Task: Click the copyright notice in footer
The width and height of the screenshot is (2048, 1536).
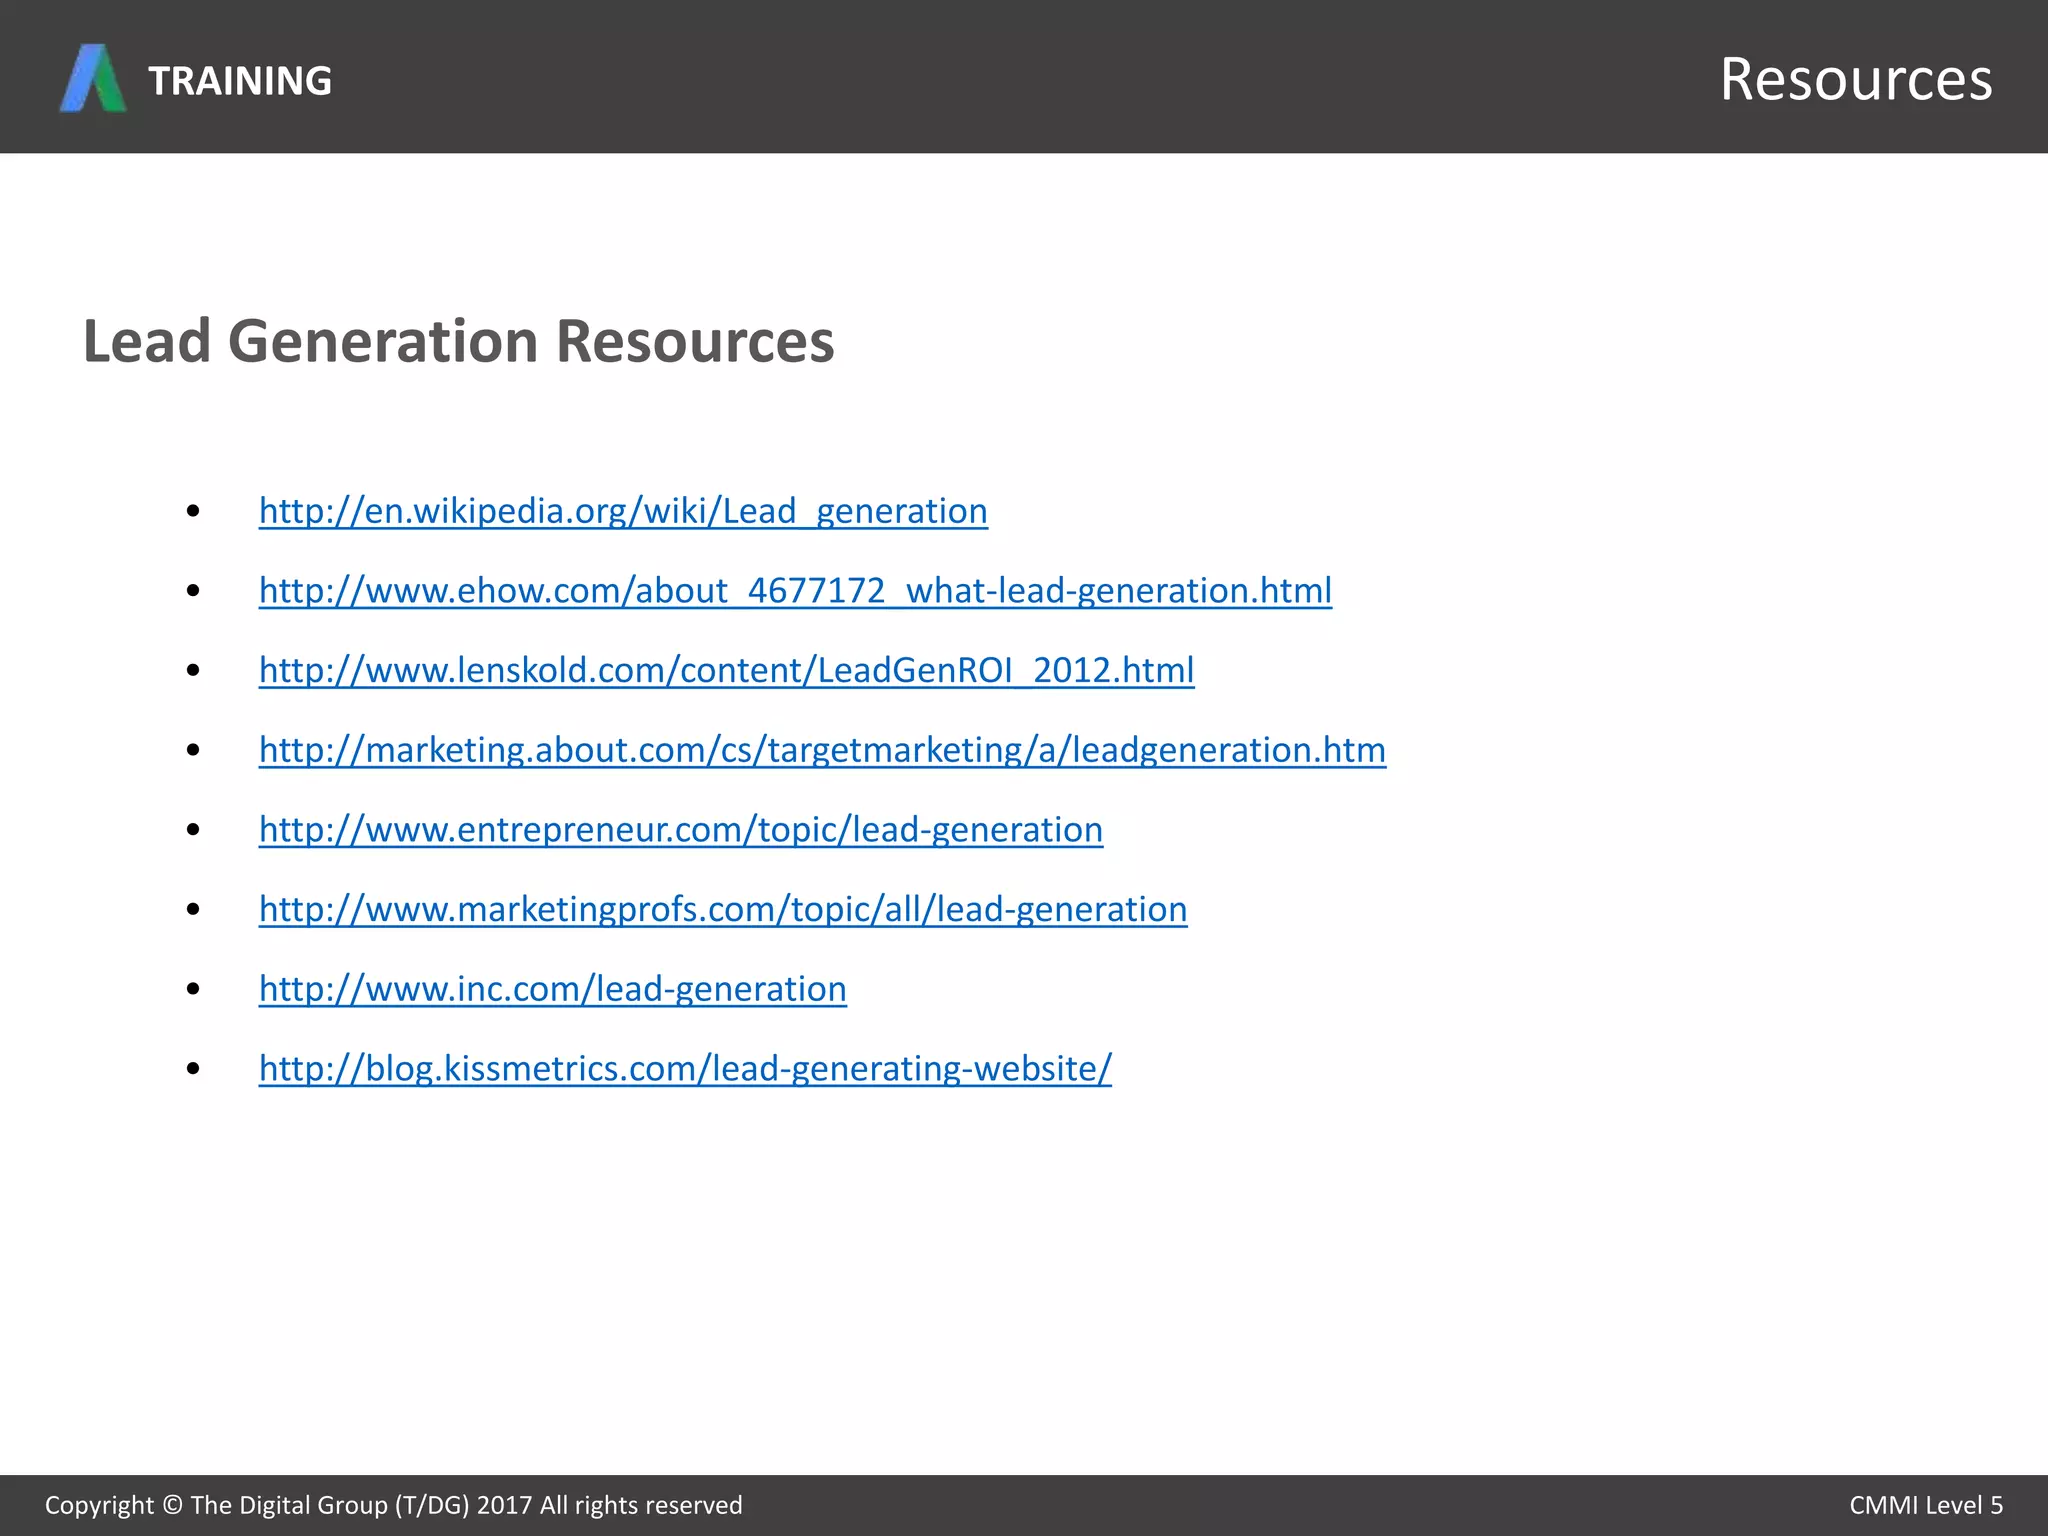Action: click(393, 1505)
